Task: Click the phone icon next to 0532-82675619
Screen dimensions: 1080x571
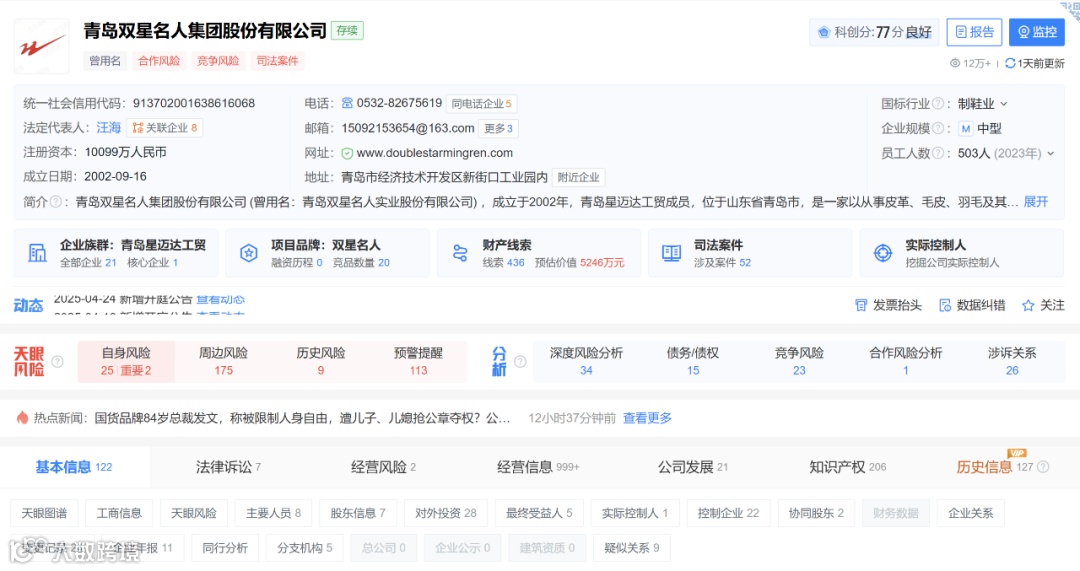Action: [347, 103]
